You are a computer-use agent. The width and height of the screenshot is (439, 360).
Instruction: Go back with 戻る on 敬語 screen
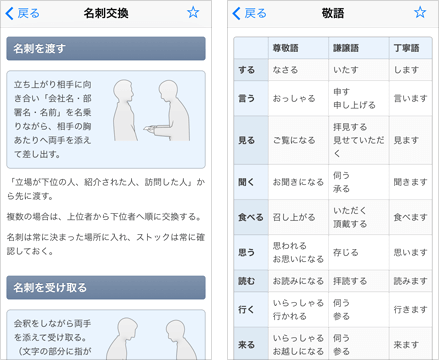pos(250,13)
